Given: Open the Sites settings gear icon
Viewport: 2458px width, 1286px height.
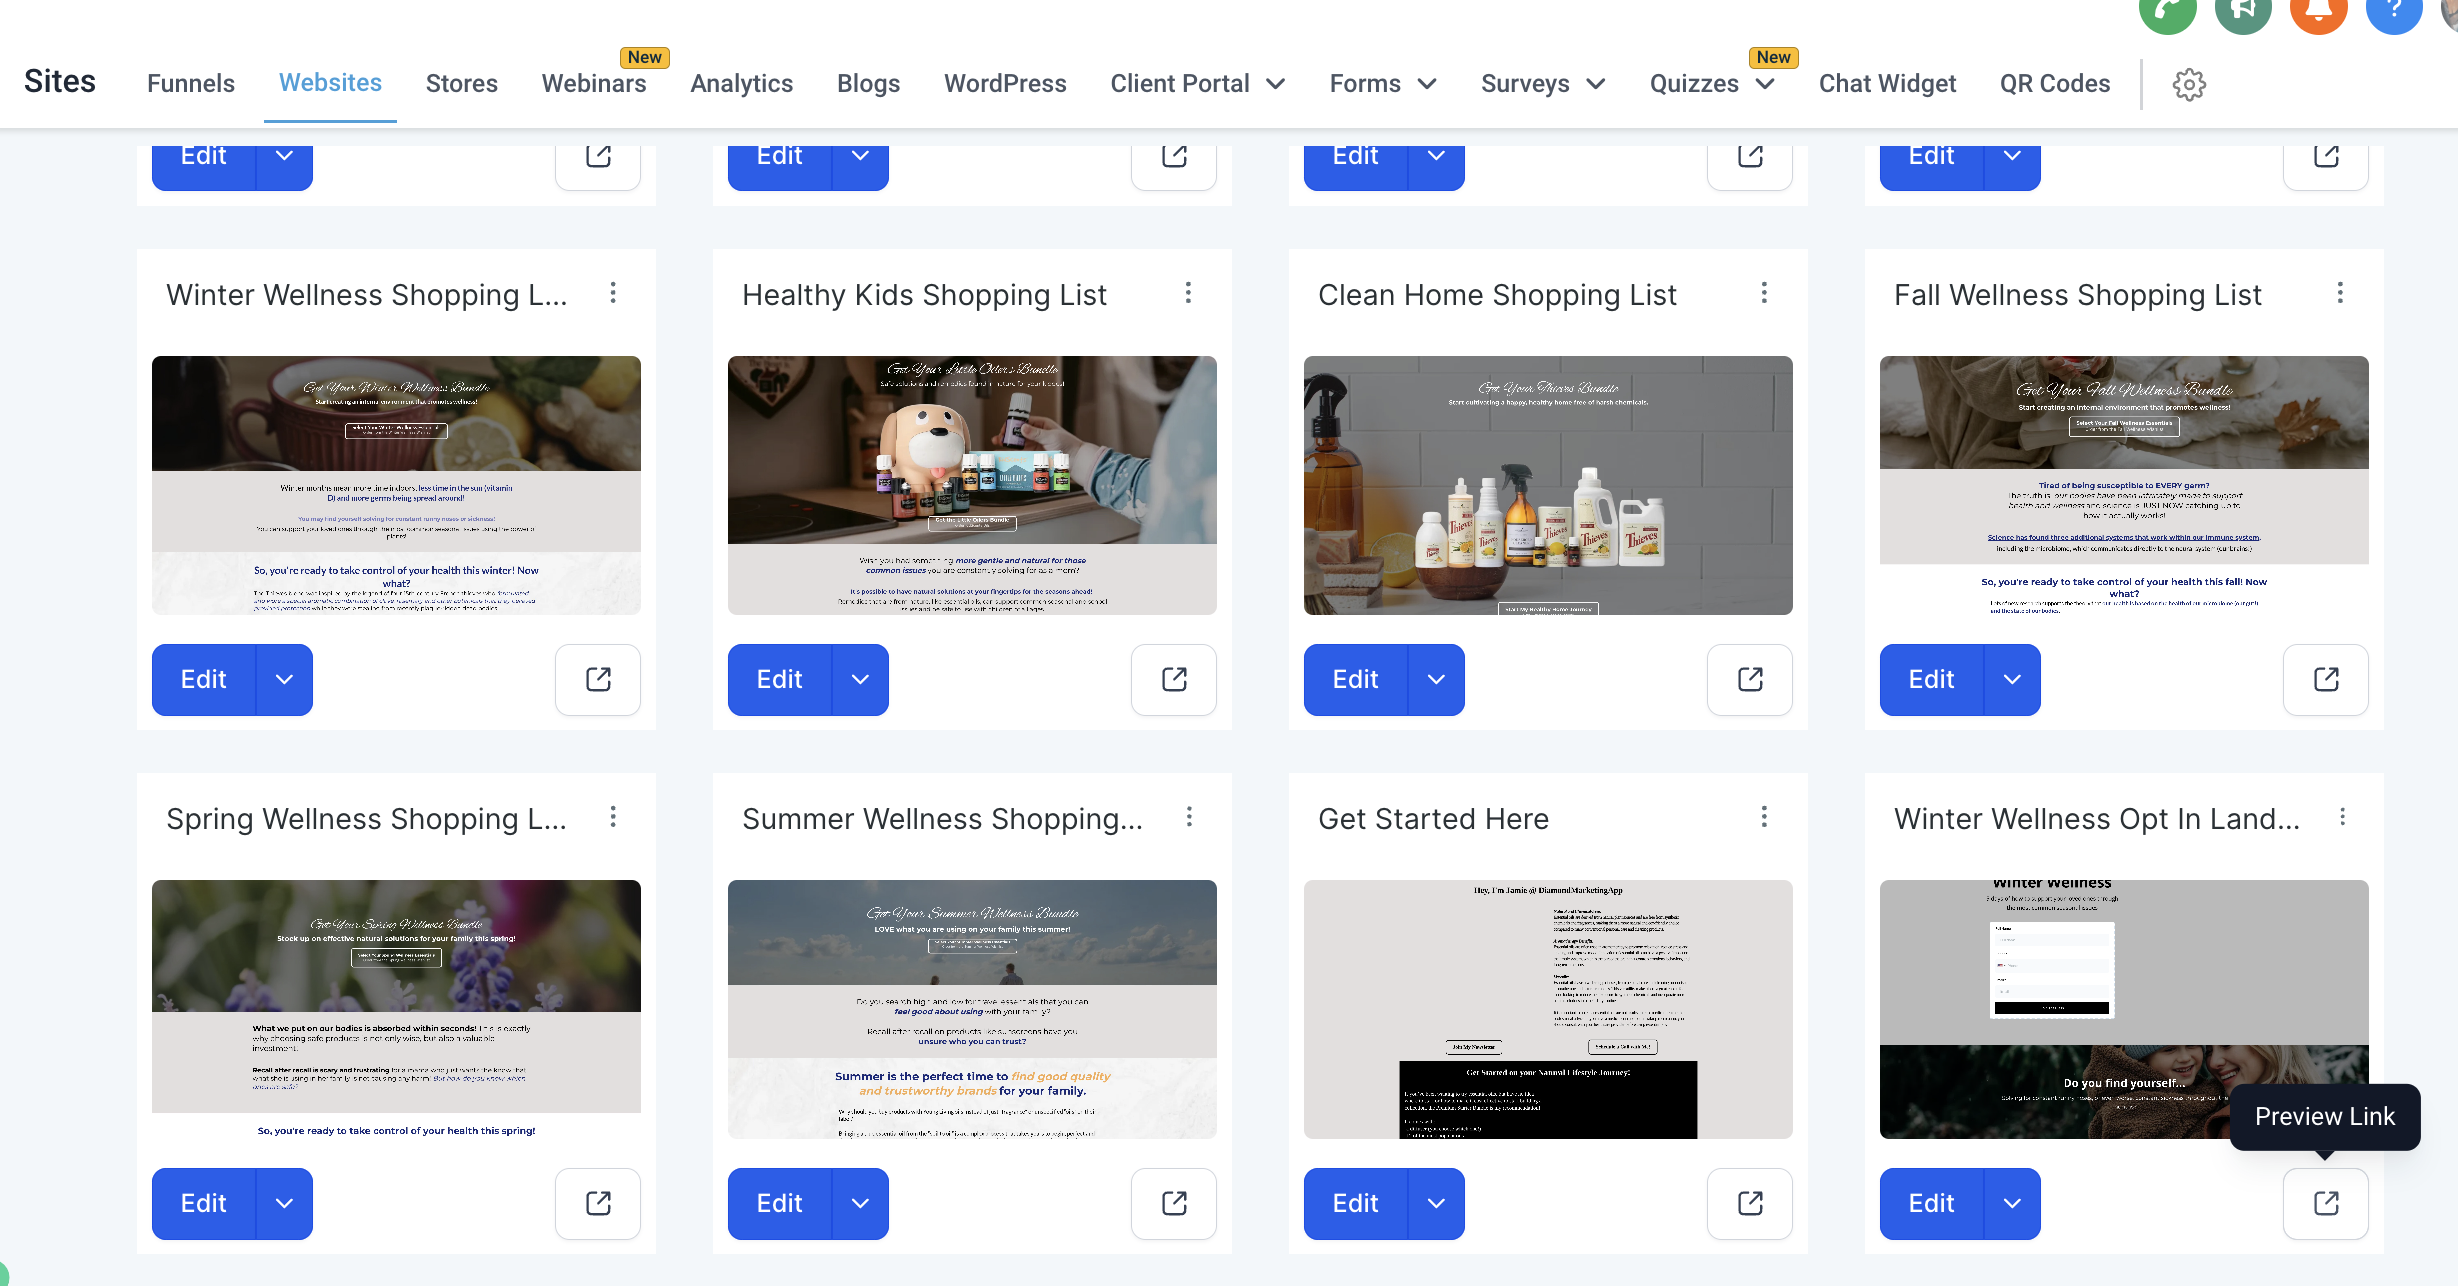Looking at the screenshot, I should click(x=2189, y=84).
